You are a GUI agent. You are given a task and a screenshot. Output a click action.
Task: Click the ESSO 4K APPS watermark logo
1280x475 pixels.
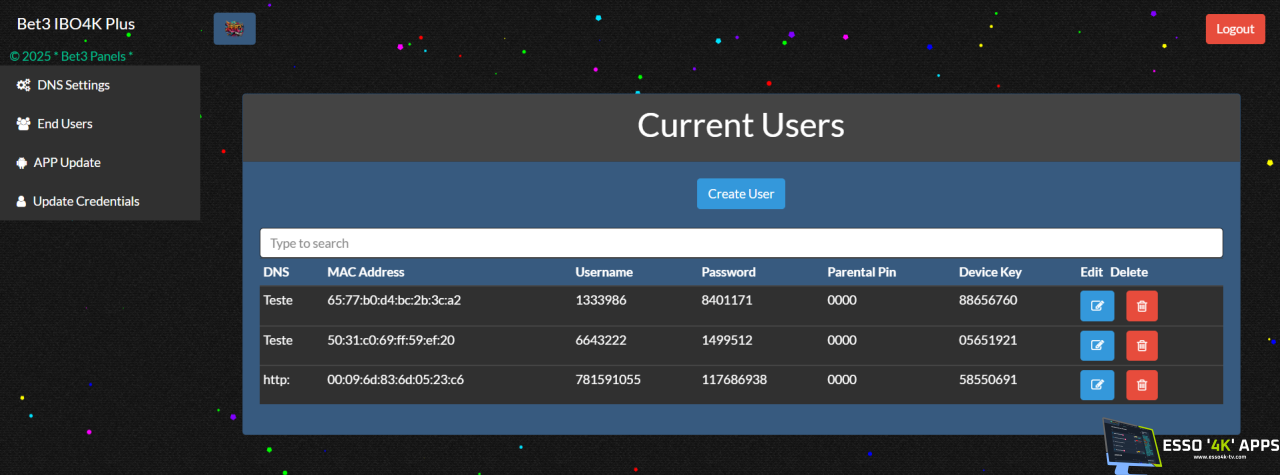[x=1190, y=446]
